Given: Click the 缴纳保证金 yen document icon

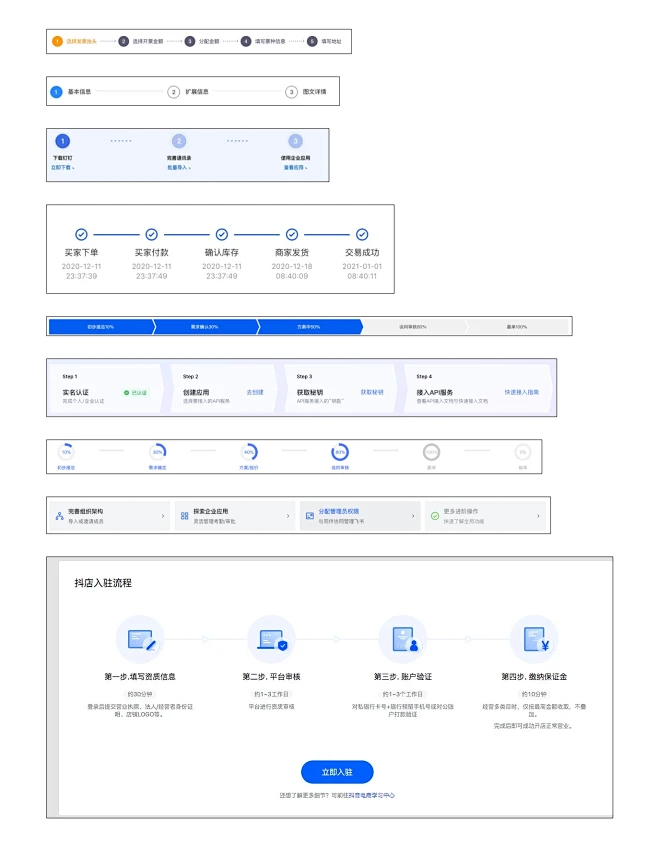Looking at the screenshot, I should coord(534,639).
